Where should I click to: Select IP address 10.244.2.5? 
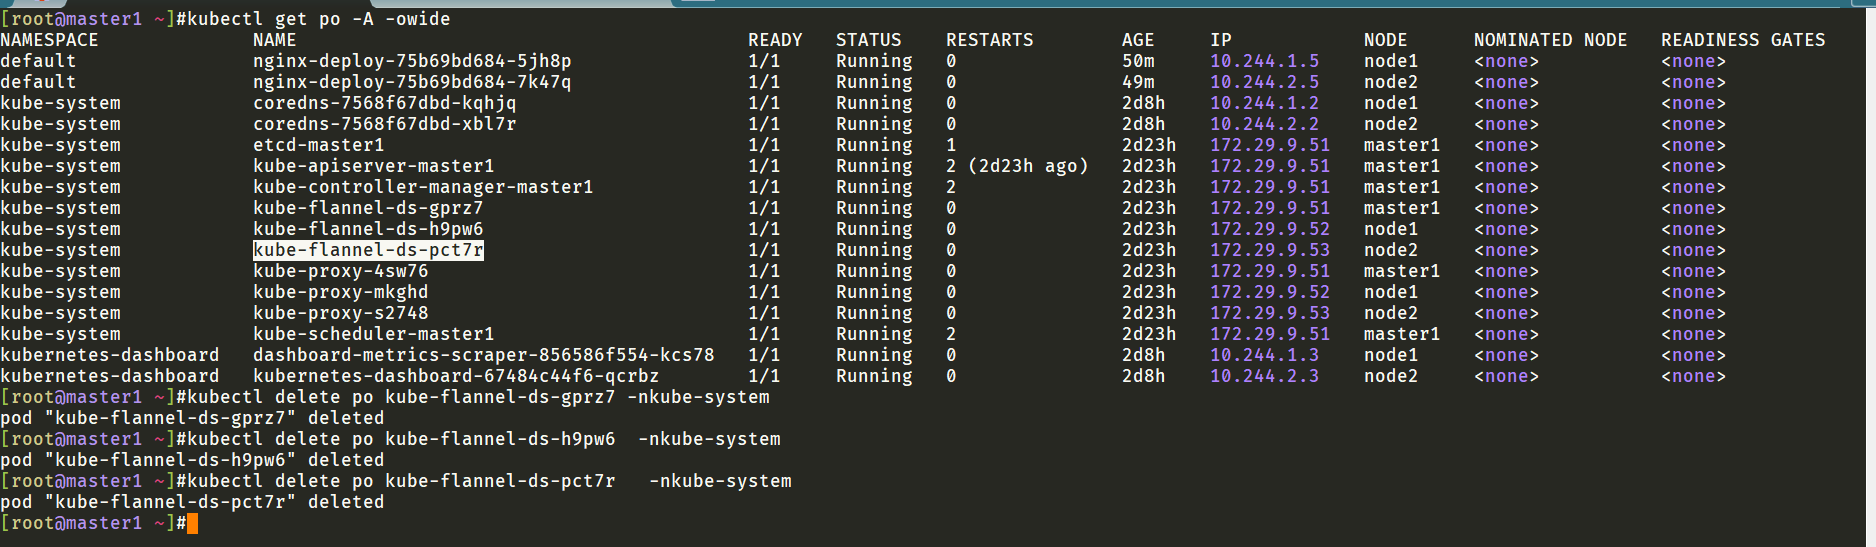(1265, 82)
